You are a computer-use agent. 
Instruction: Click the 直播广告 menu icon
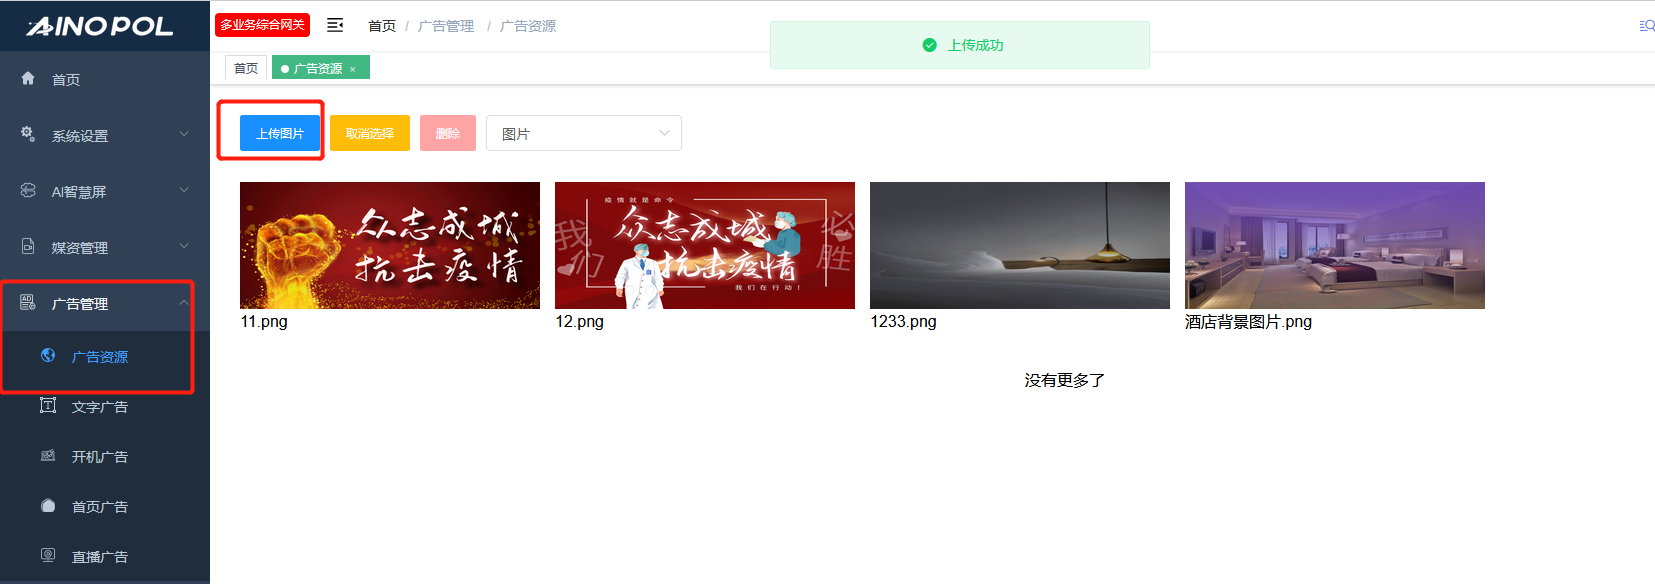48,555
